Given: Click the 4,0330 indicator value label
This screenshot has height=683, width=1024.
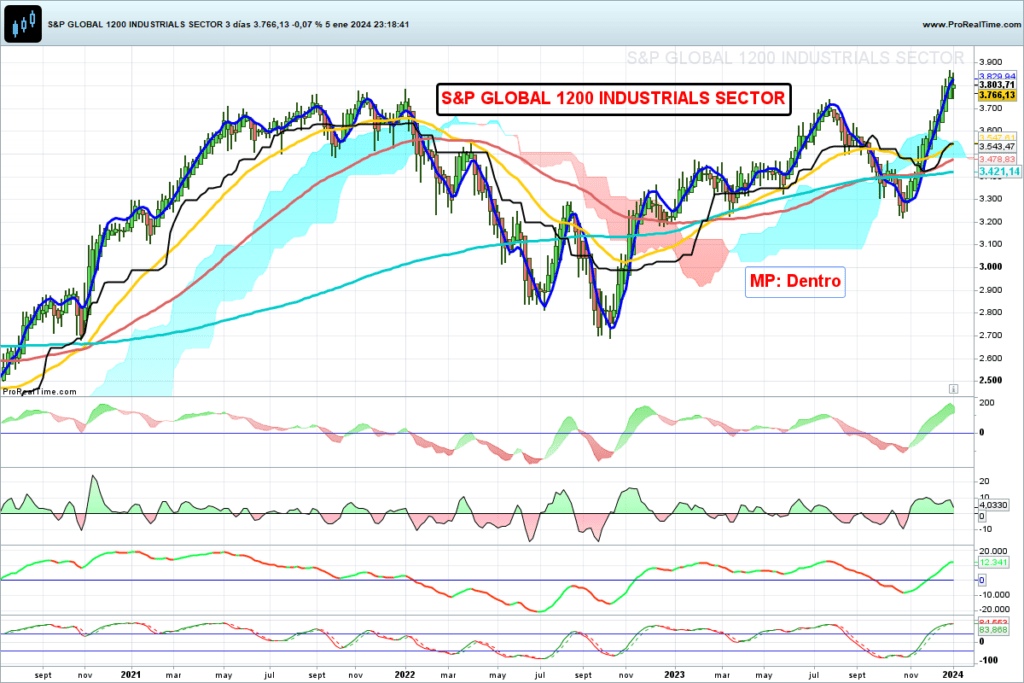Looking at the screenshot, I should click(993, 505).
